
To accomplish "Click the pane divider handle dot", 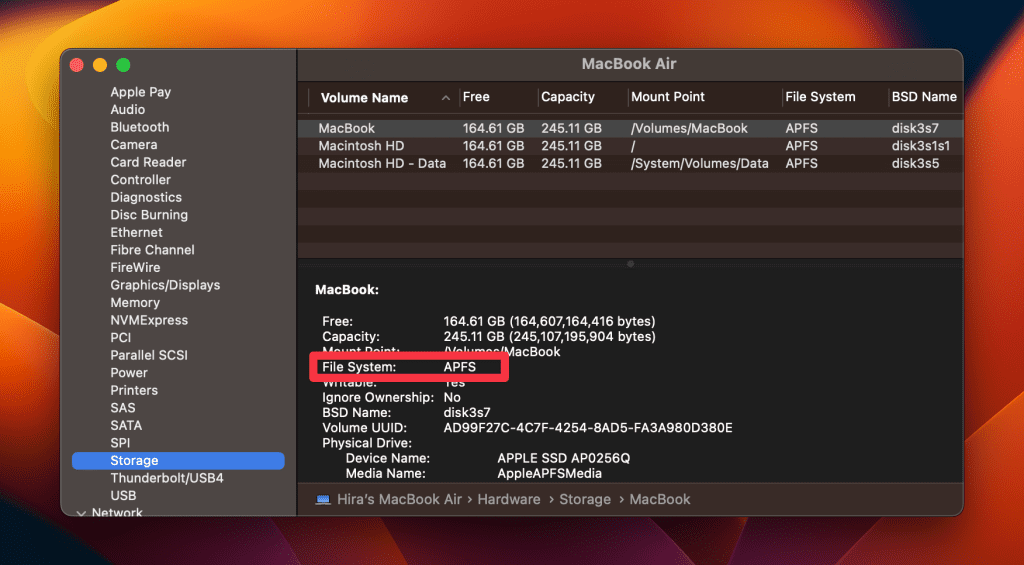I will [x=630, y=264].
